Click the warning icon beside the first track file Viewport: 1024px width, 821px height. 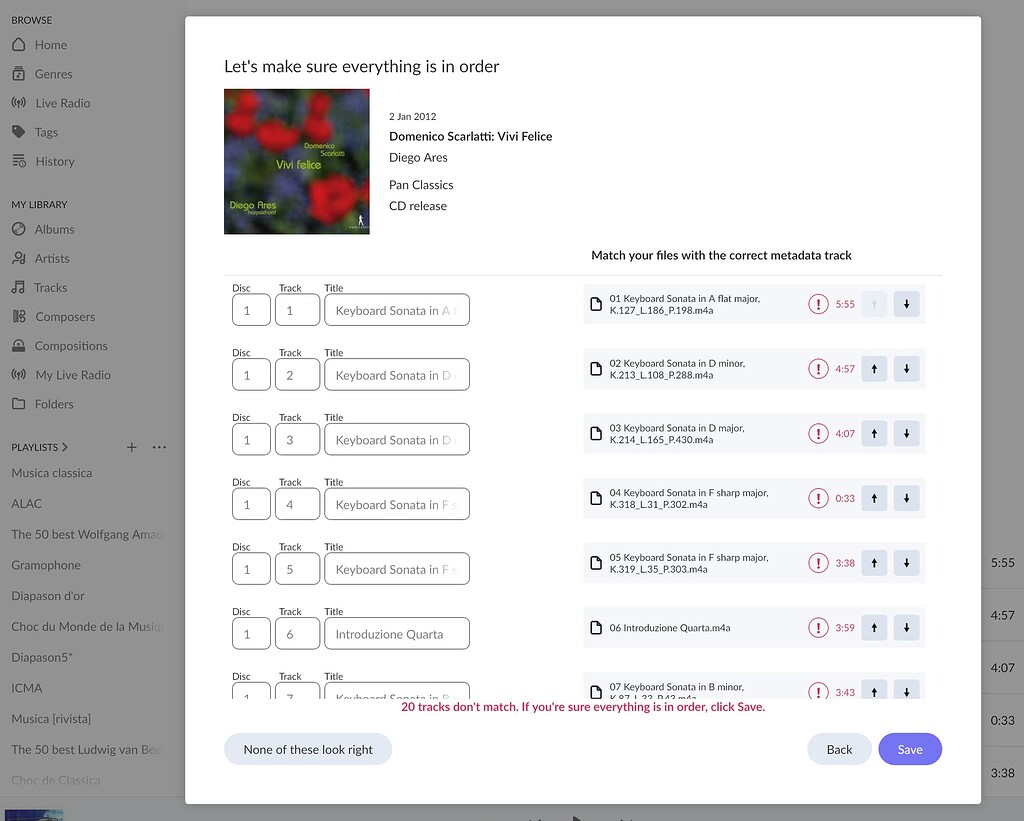click(819, 304)
